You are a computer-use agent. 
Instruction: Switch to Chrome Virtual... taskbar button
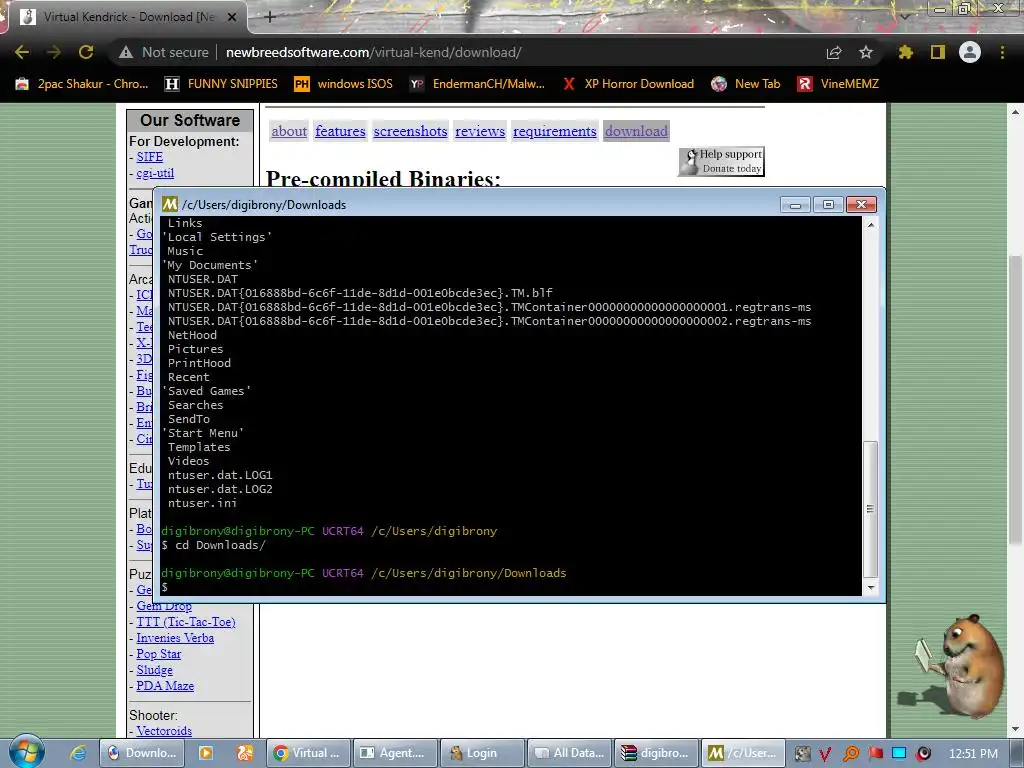[308, 753]
